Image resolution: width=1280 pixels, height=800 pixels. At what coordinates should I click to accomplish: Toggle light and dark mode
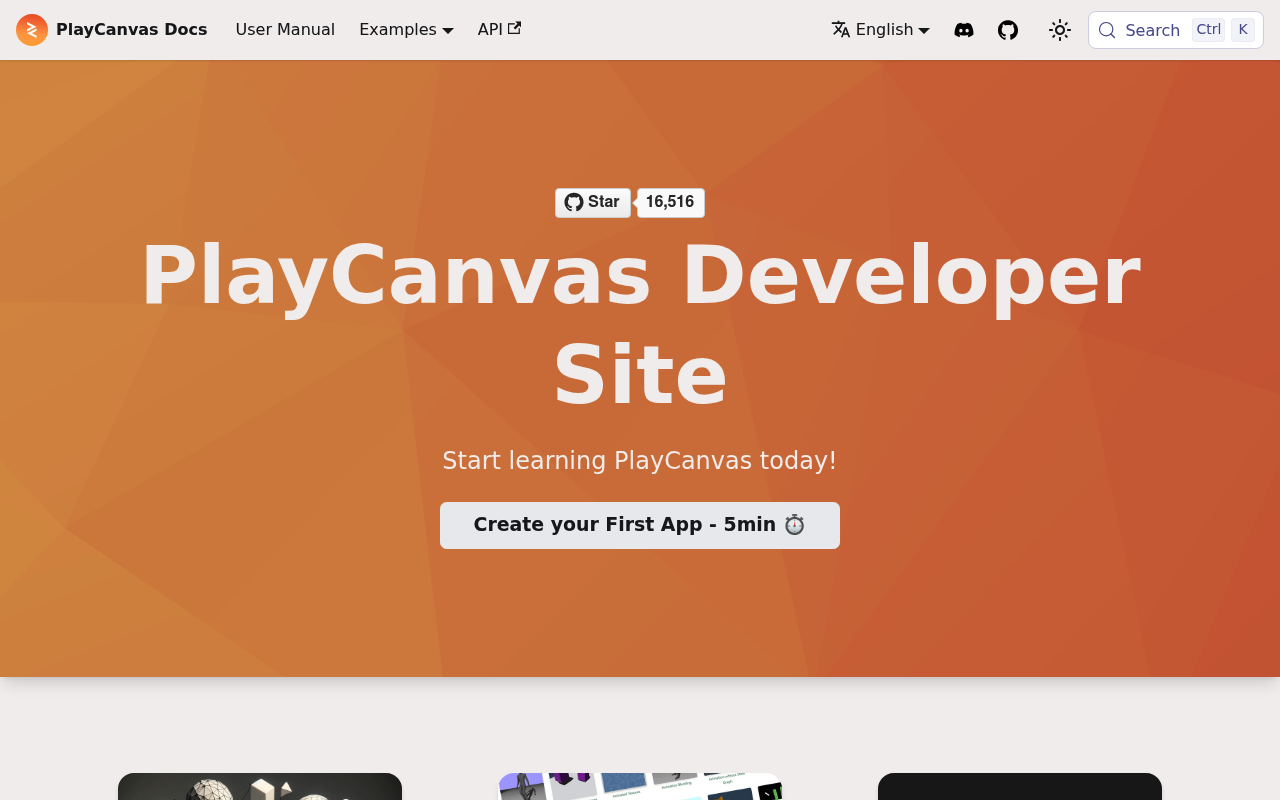[1060, 30]
